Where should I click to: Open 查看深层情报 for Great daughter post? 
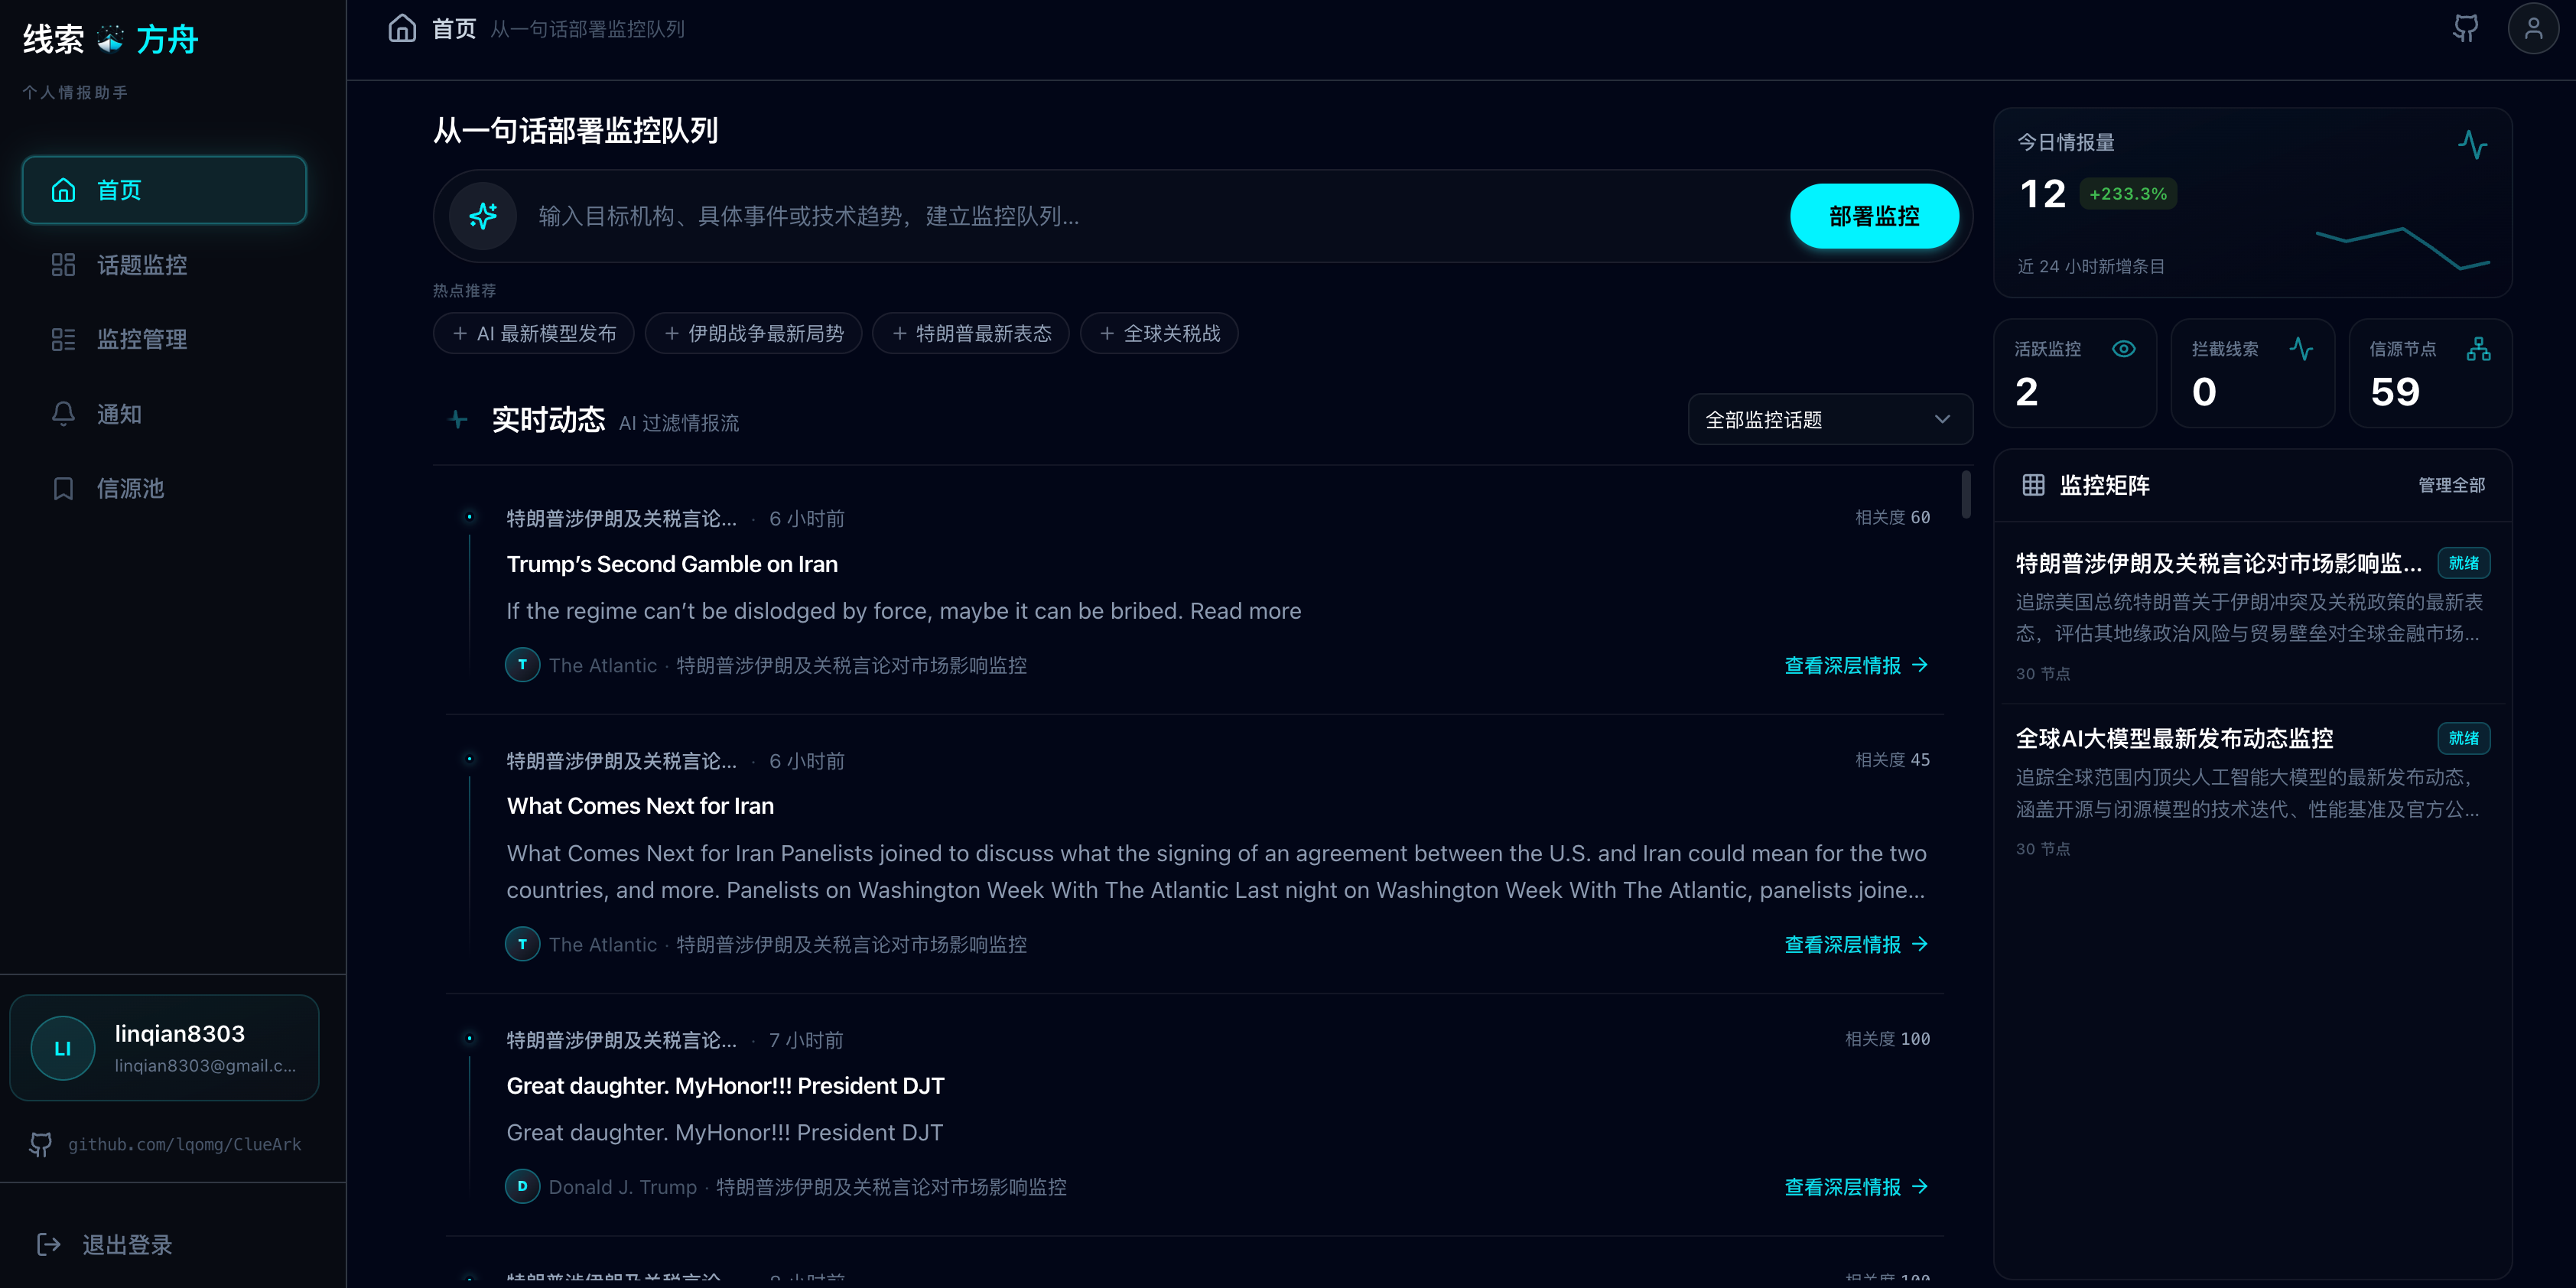pyautogui.click(x=1856, y=1186)
